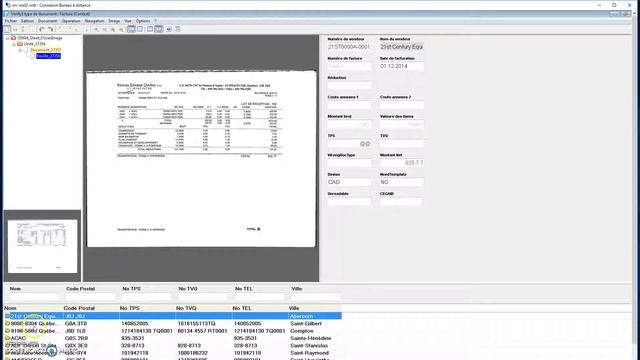The image size is (640, 360).
Task: Sort vendor list by Ville column header
Action: [315, 308]
